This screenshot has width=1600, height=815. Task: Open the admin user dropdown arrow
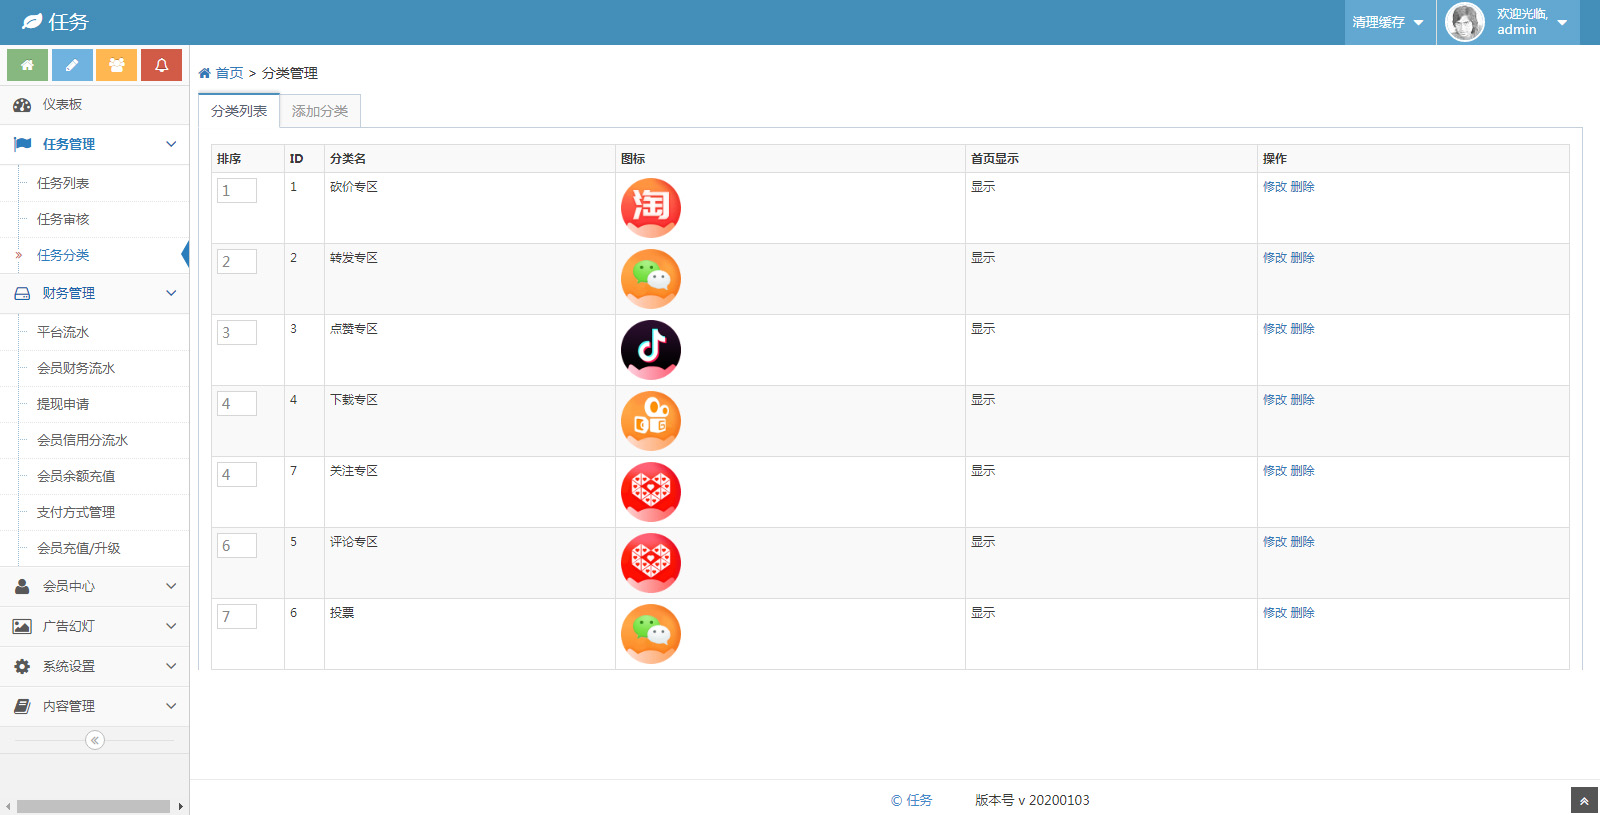pos(1562,22)
